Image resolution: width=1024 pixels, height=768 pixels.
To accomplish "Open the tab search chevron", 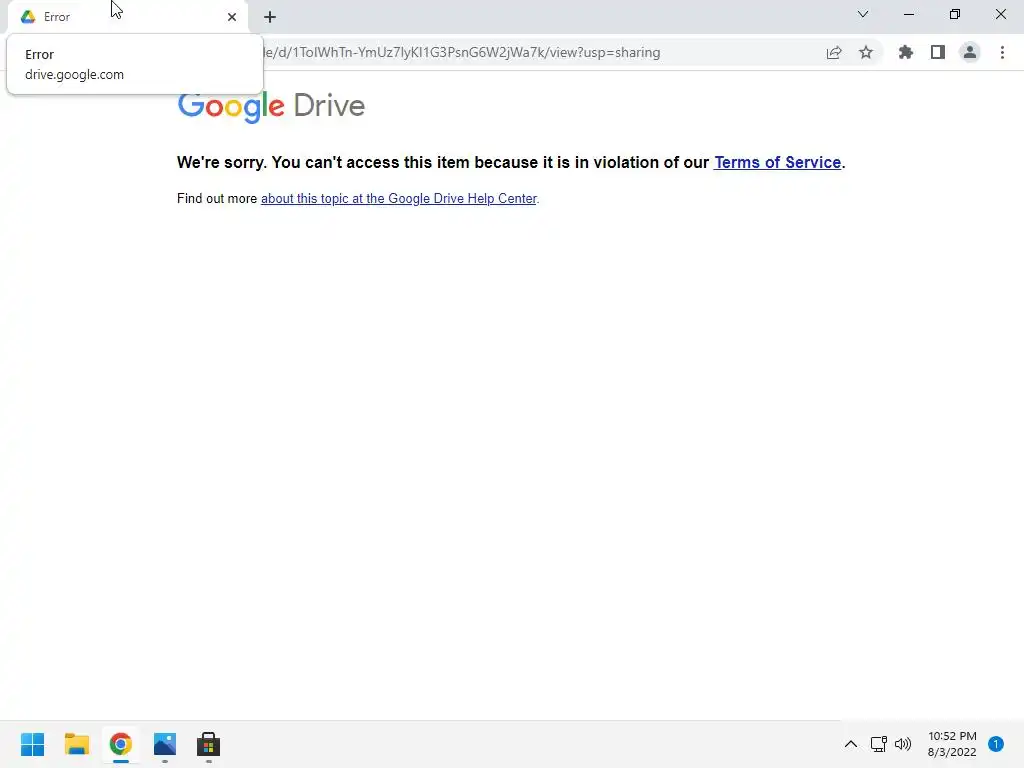I will (863, 14).
